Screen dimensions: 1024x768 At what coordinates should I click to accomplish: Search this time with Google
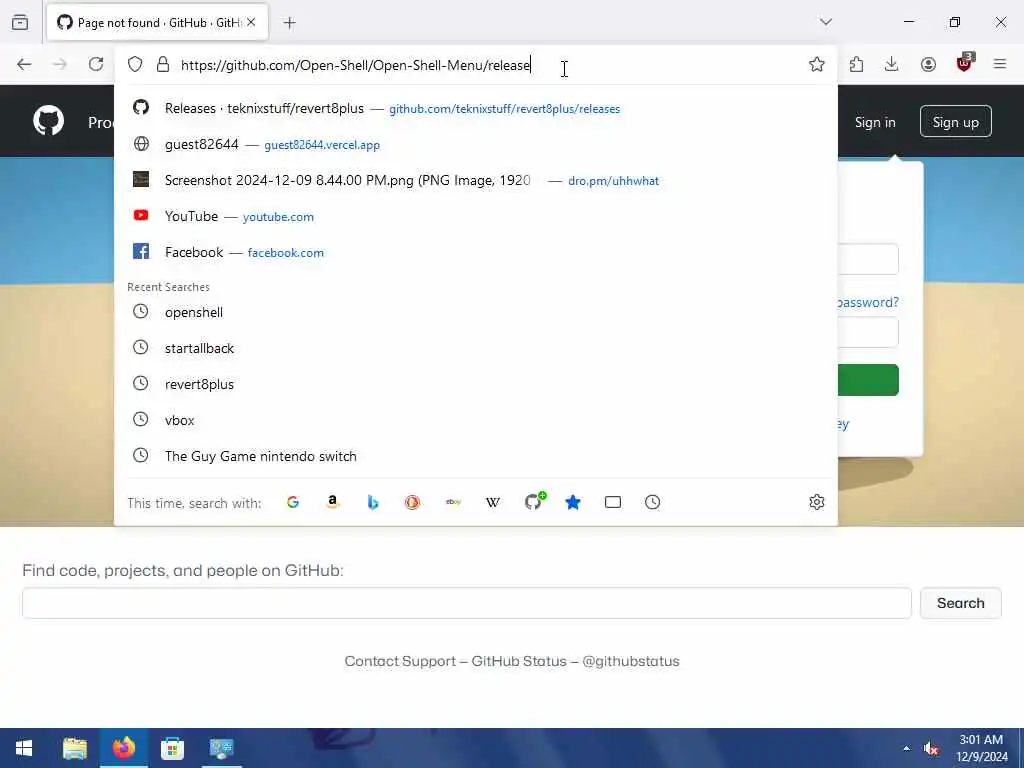click(x=293, y=502)
